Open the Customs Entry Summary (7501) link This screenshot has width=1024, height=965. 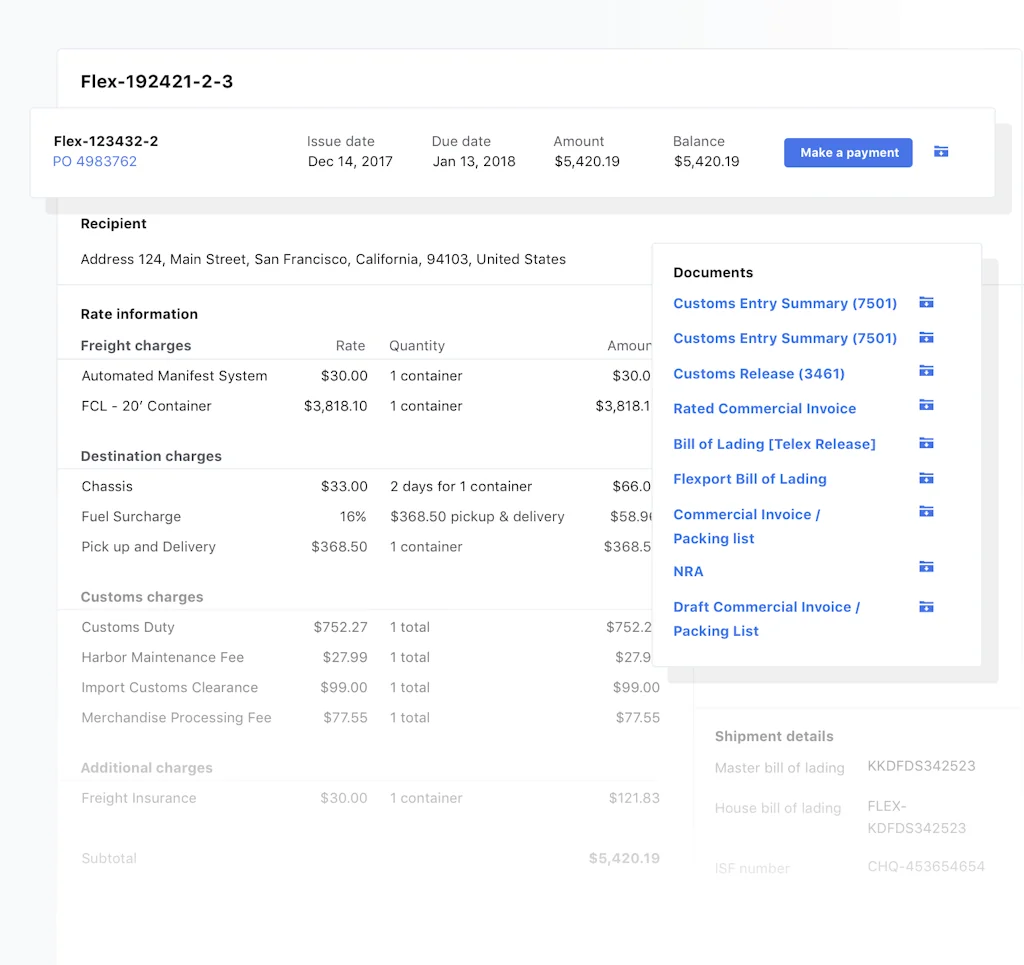(x=784, y=302)
